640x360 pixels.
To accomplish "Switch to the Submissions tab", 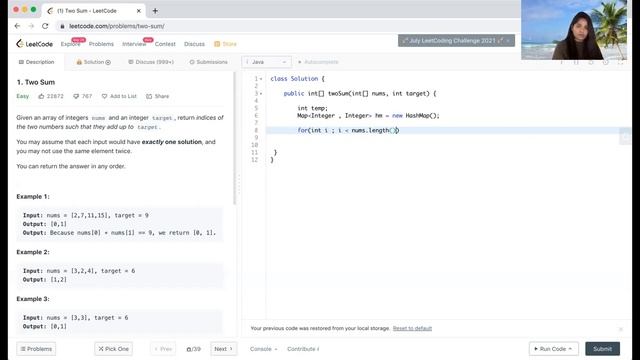I will click(209, 62).
